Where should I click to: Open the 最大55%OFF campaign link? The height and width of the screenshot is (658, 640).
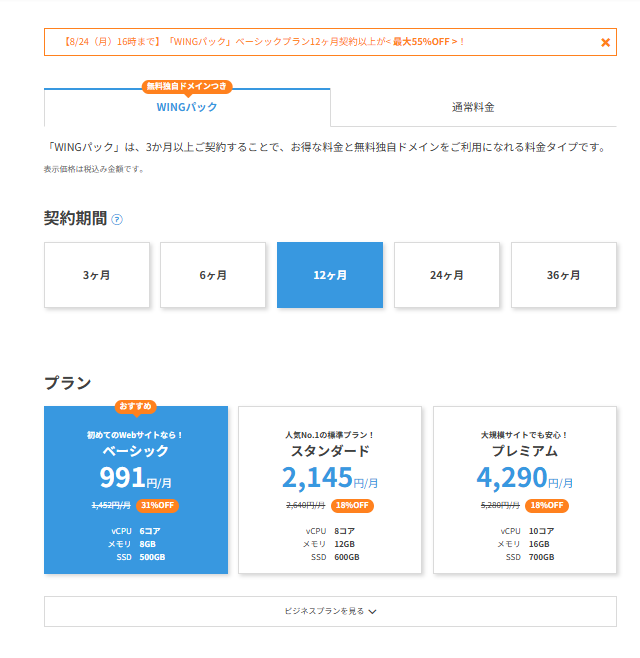(425, 42)
